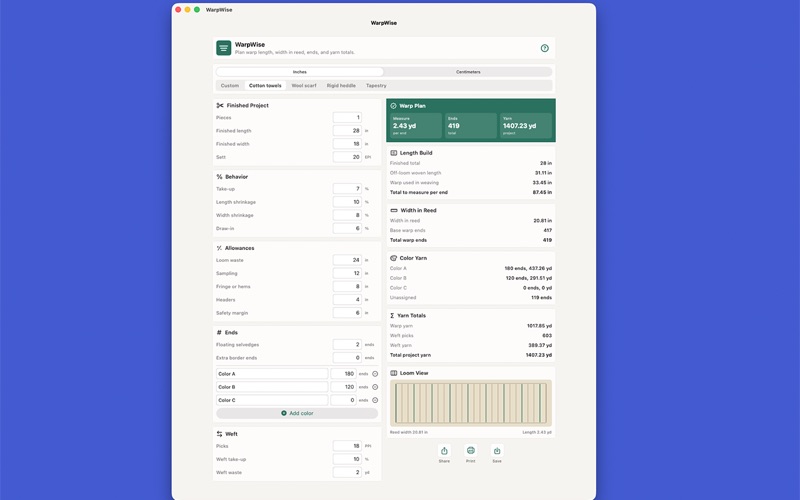Select the Tapestry preset tab

[376, 86]
